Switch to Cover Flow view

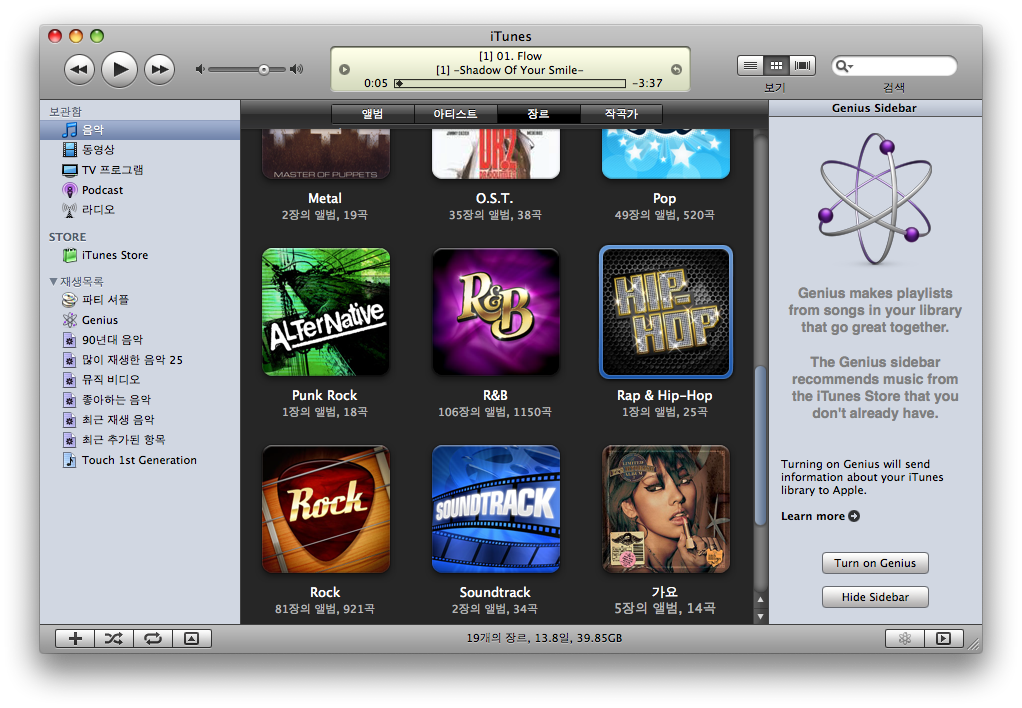pos(802,65)
